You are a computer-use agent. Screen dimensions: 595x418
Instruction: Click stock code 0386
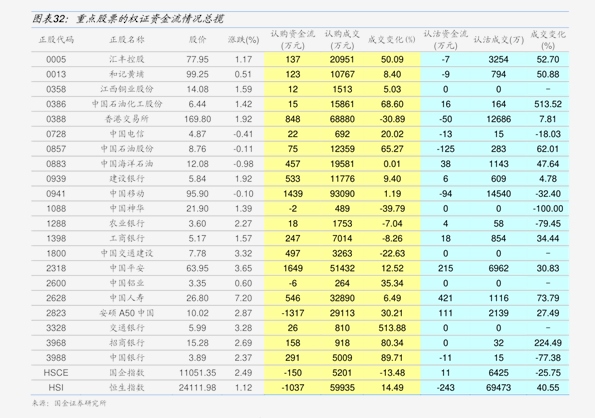pos(56,104)
